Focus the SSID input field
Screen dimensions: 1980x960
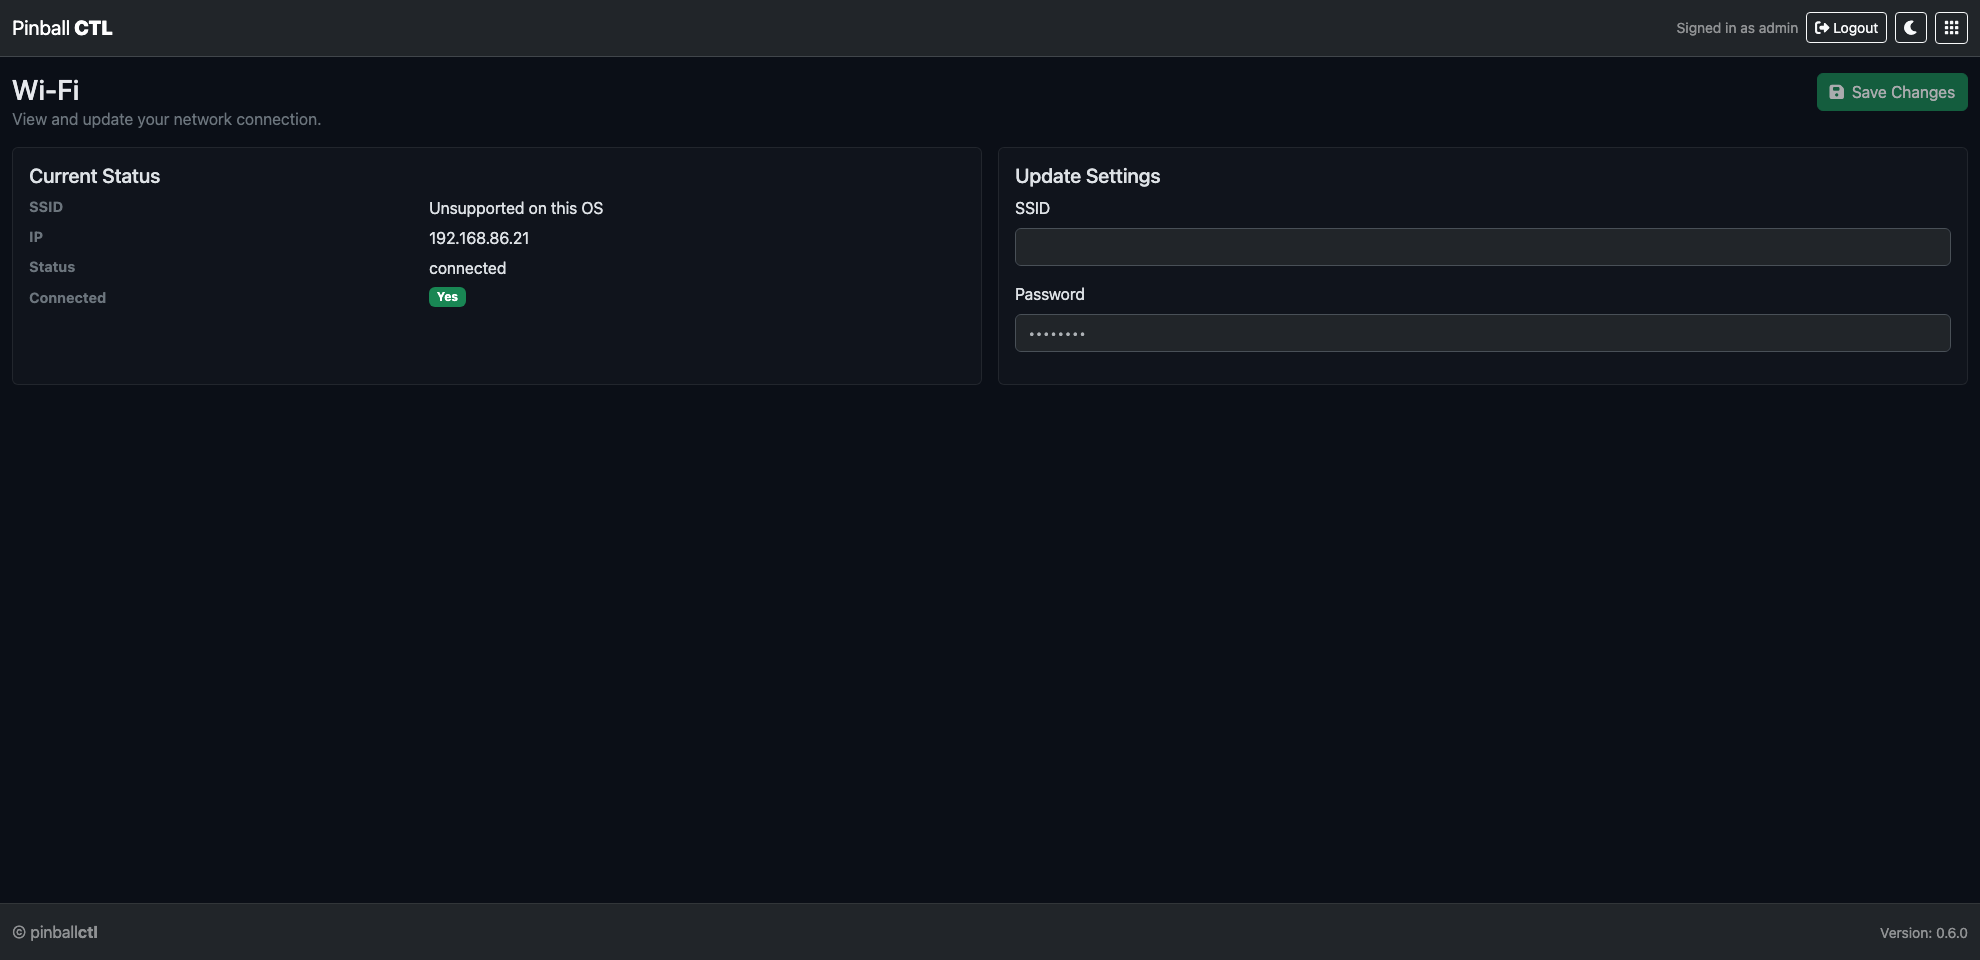click(1482, 246)
